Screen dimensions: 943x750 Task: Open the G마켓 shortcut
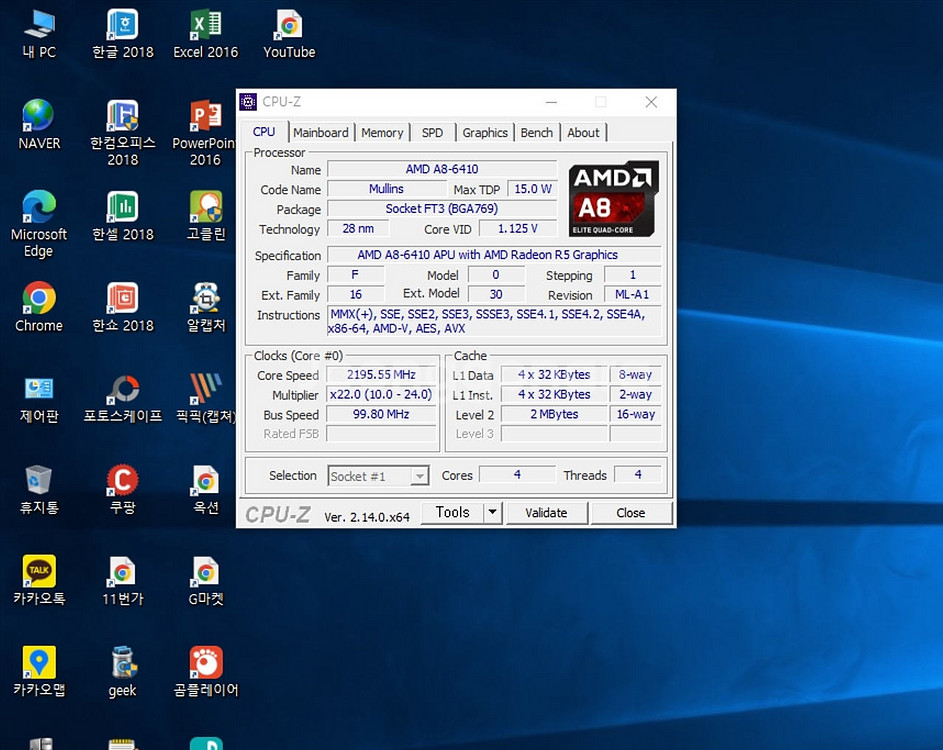pyautogui.click(x=206, y=580)
